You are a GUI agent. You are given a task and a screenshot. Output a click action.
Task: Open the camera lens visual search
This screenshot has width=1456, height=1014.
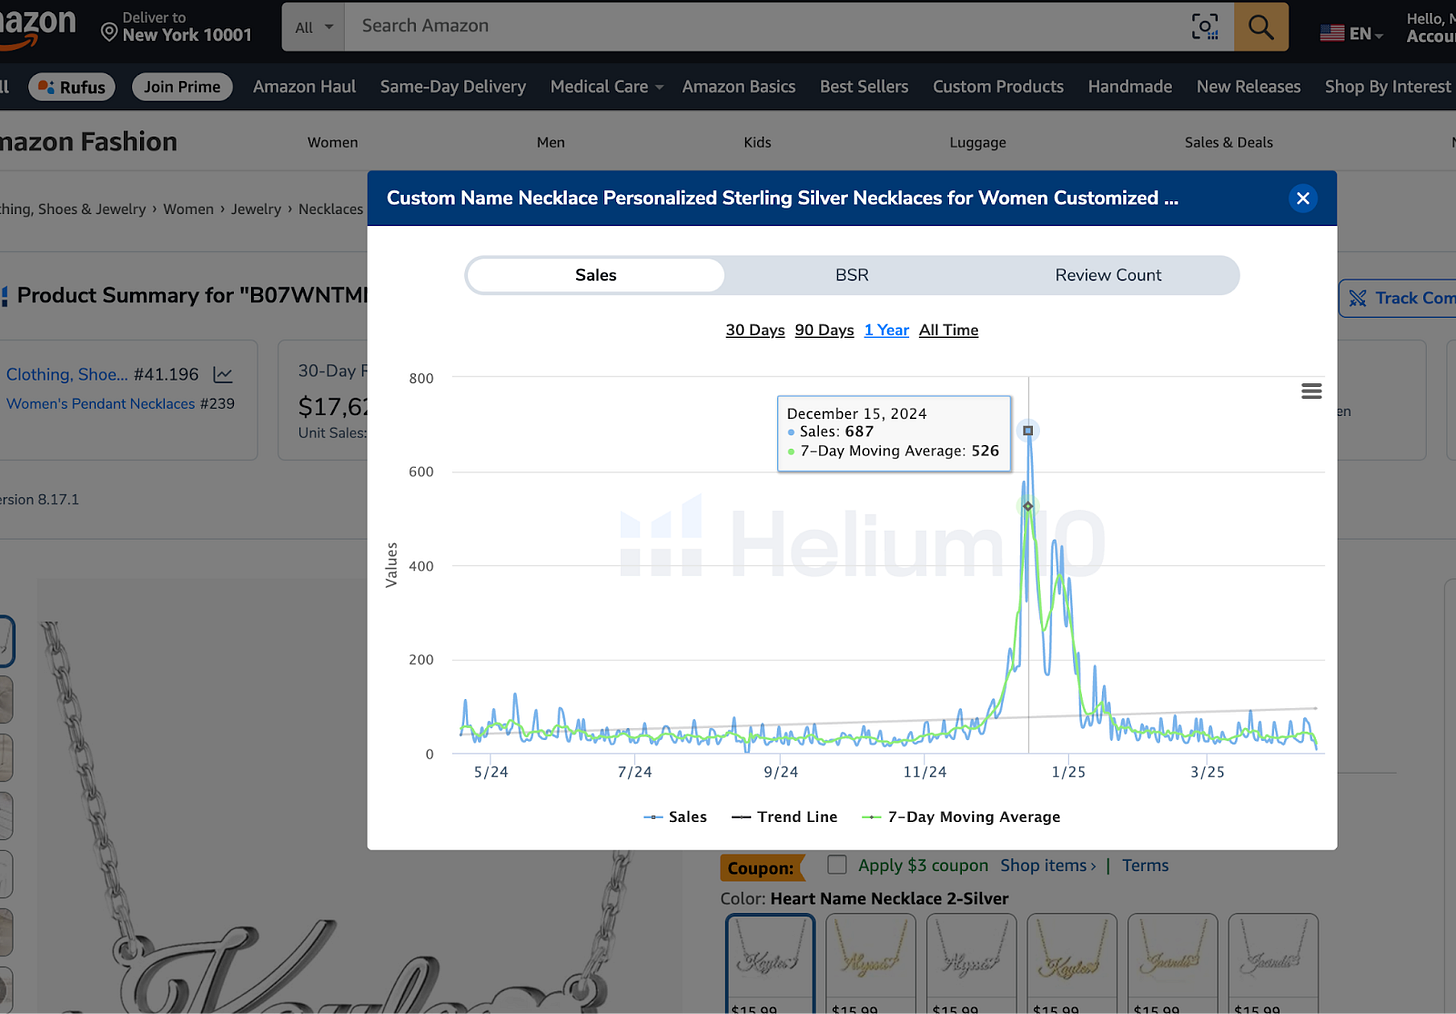1205,27
